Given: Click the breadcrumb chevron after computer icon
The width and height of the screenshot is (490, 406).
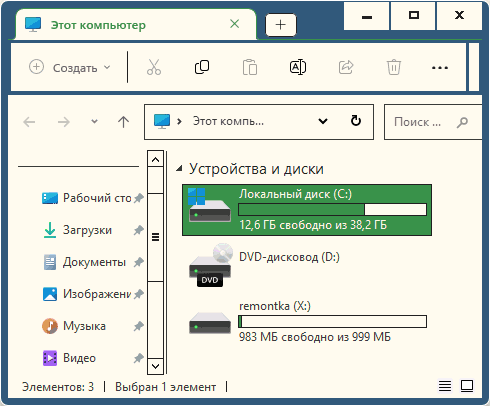Looking at the screenshot, I should coord(179,122).
